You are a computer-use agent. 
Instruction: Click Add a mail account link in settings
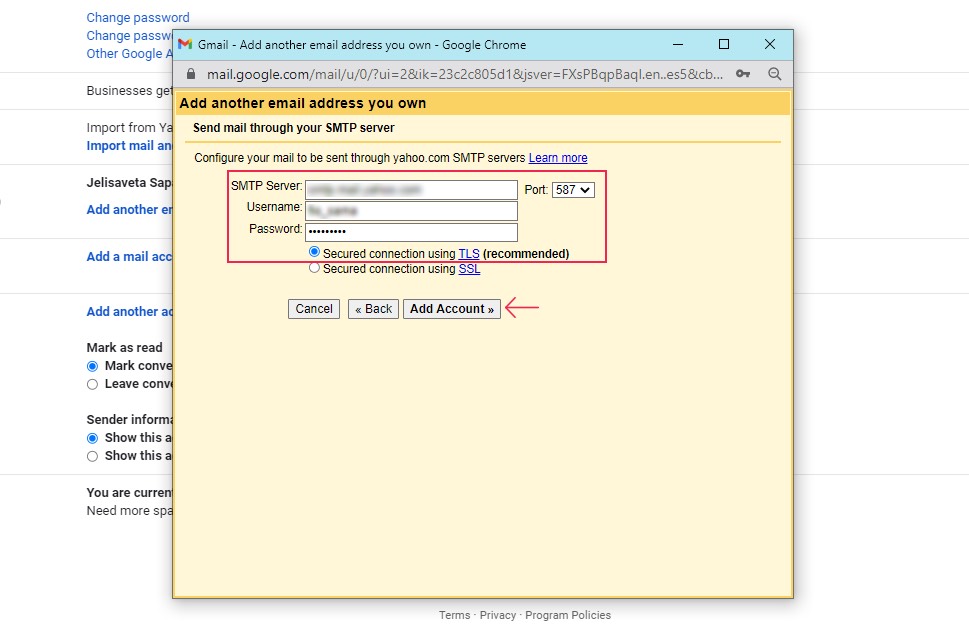coord(129,257)
